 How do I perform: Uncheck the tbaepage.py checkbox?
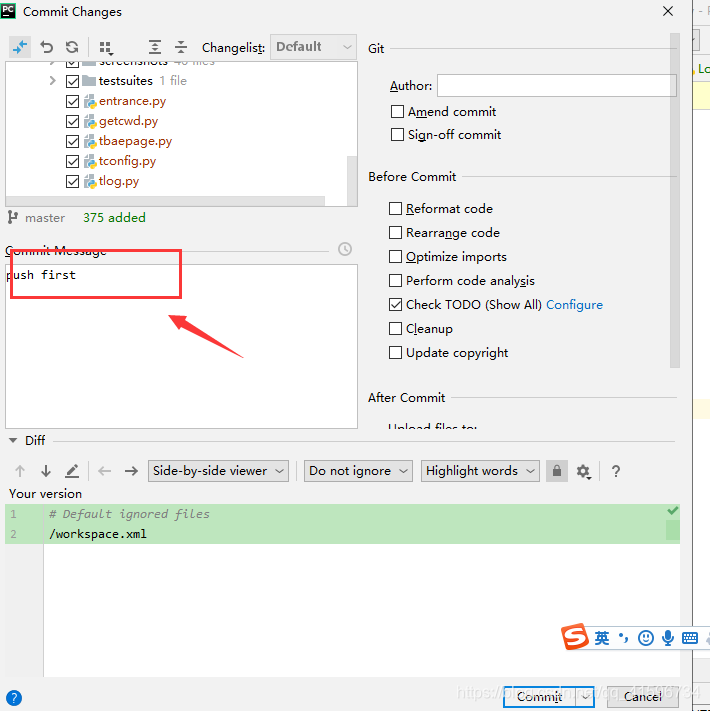tap(73, 141)
